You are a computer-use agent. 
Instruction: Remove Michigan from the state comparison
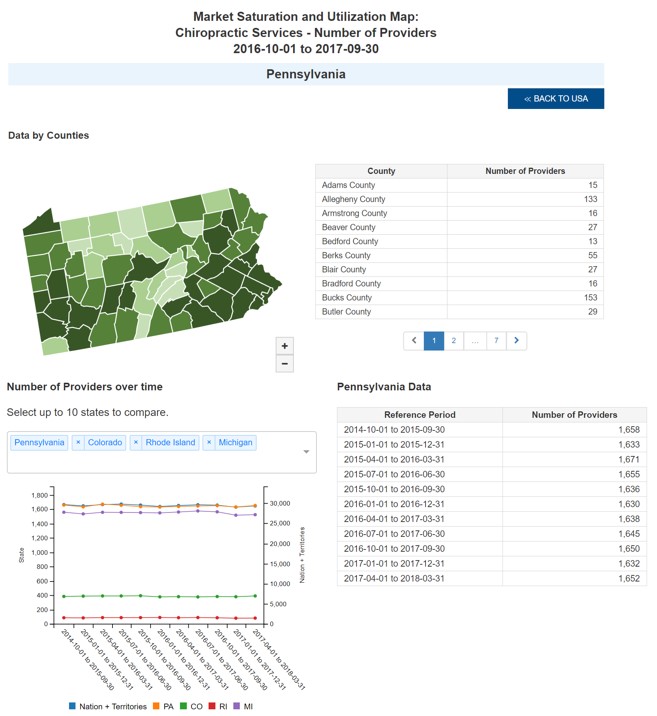[209, 442]
